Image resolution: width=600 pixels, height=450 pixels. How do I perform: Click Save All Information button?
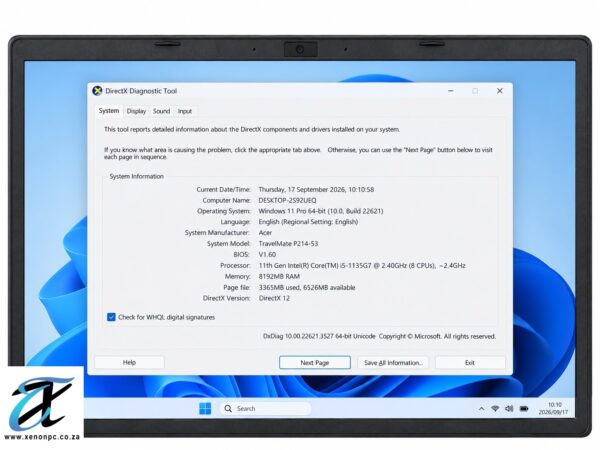(393, 363)
